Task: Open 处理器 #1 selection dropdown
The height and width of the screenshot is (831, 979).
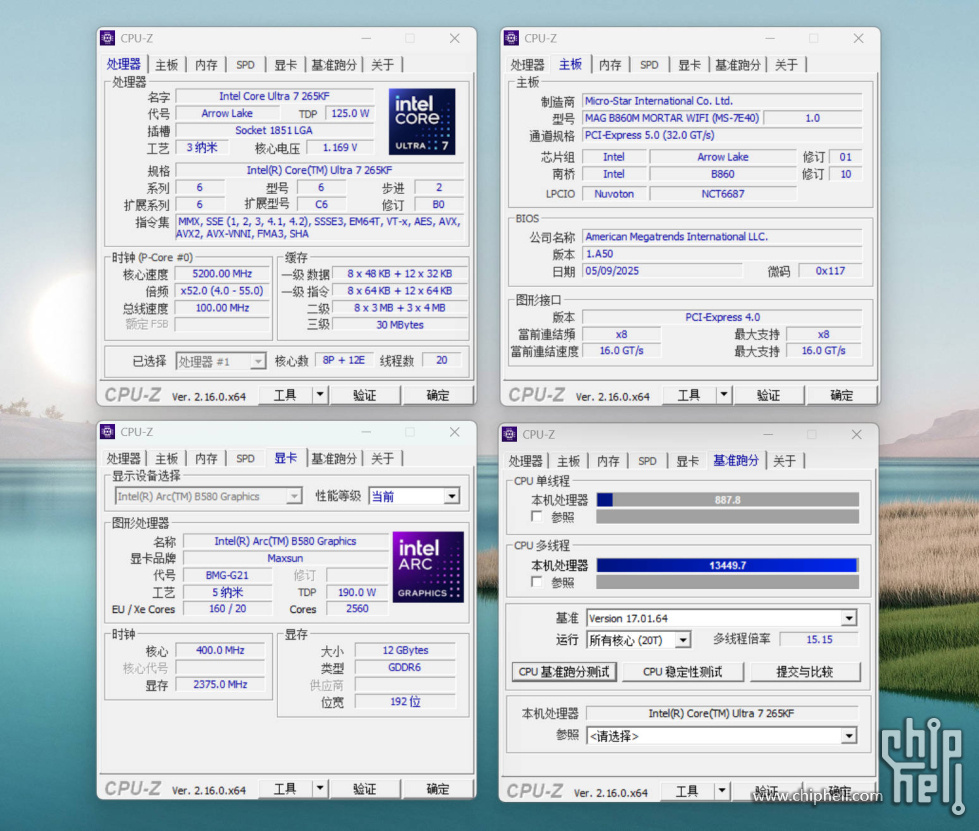Action: click(221, 361)
